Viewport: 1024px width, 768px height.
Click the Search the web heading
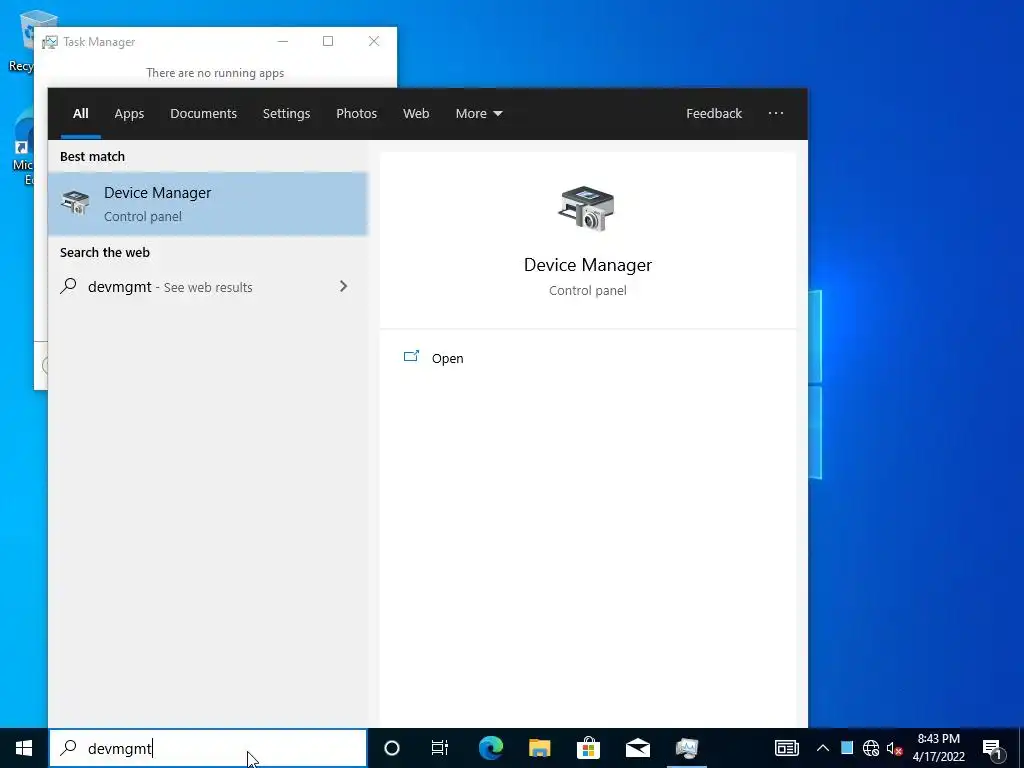(104, 252)
